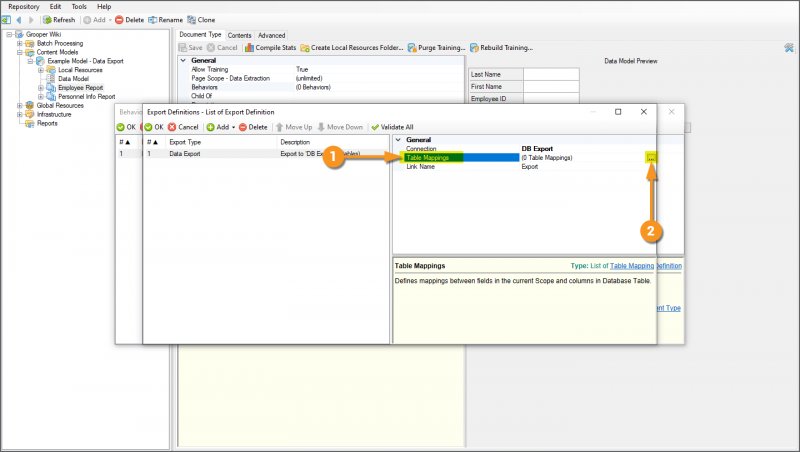800x452 pixels.
Task: Select Data Model in the tree
Action: pos(73,79)
